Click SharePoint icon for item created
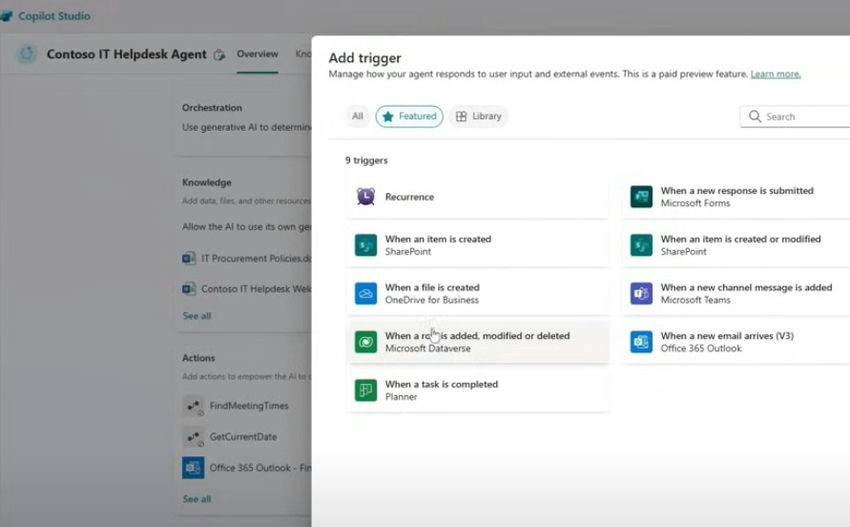 tap(366, 245)
